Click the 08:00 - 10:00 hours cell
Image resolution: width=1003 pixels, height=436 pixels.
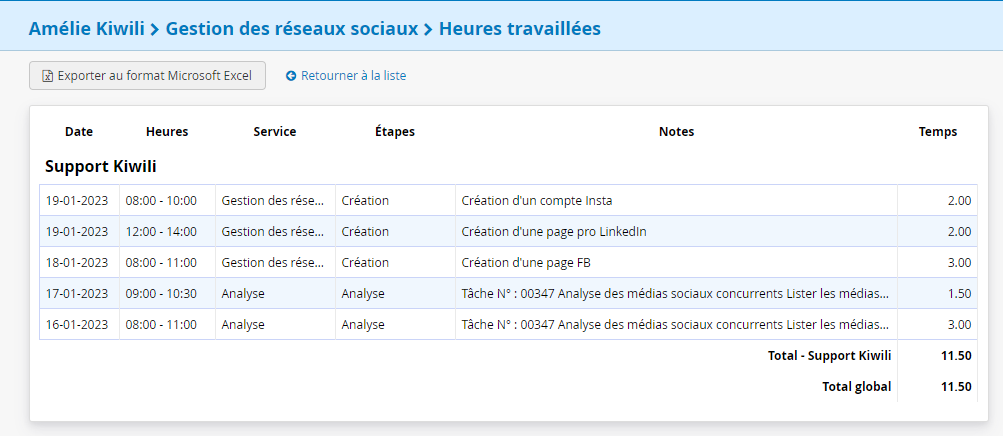(x=161, y=201)
